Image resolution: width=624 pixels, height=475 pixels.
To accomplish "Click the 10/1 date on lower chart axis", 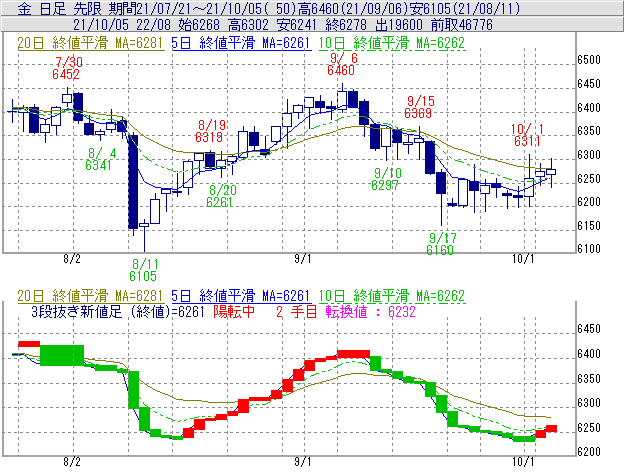I will pos(523,462).
